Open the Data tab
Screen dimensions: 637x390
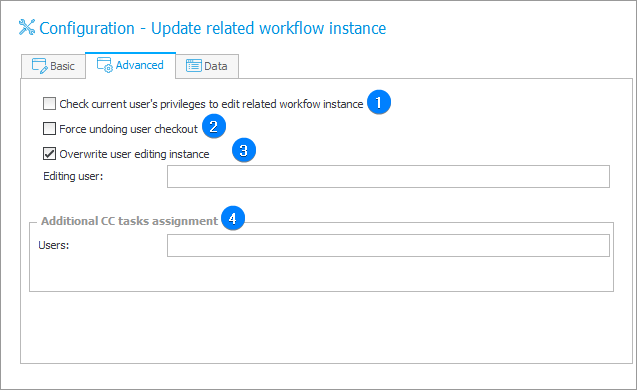point(207,66)
